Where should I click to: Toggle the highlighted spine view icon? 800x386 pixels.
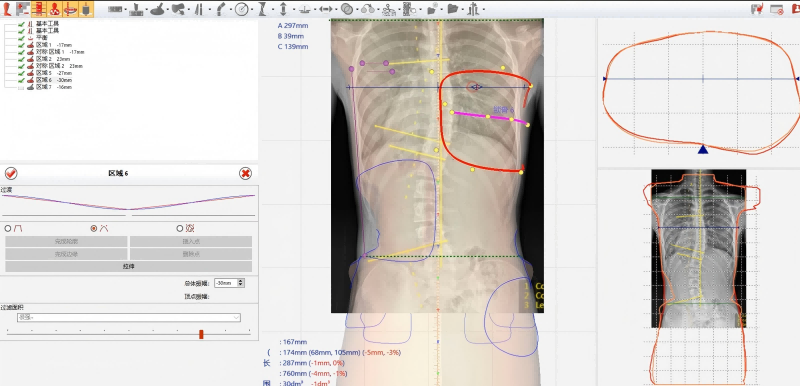38,9
